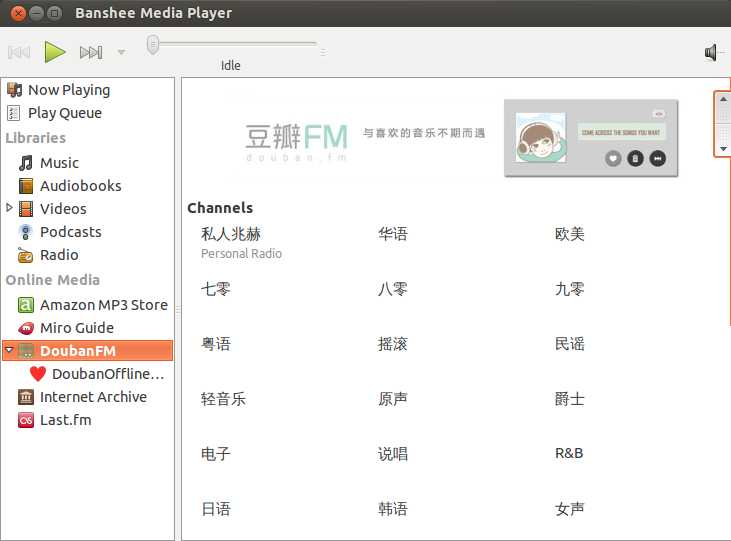Open Podcasts library

tap(70, 232)
